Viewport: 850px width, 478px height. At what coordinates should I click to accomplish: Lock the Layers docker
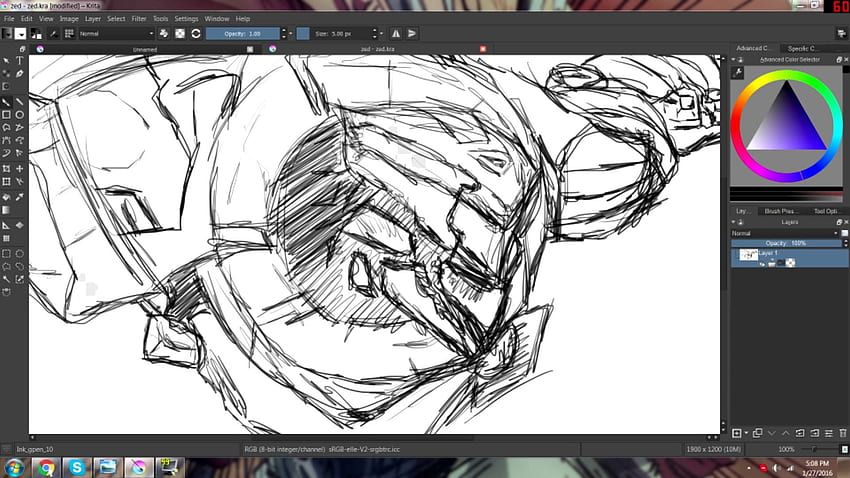[x=740, y=222]
